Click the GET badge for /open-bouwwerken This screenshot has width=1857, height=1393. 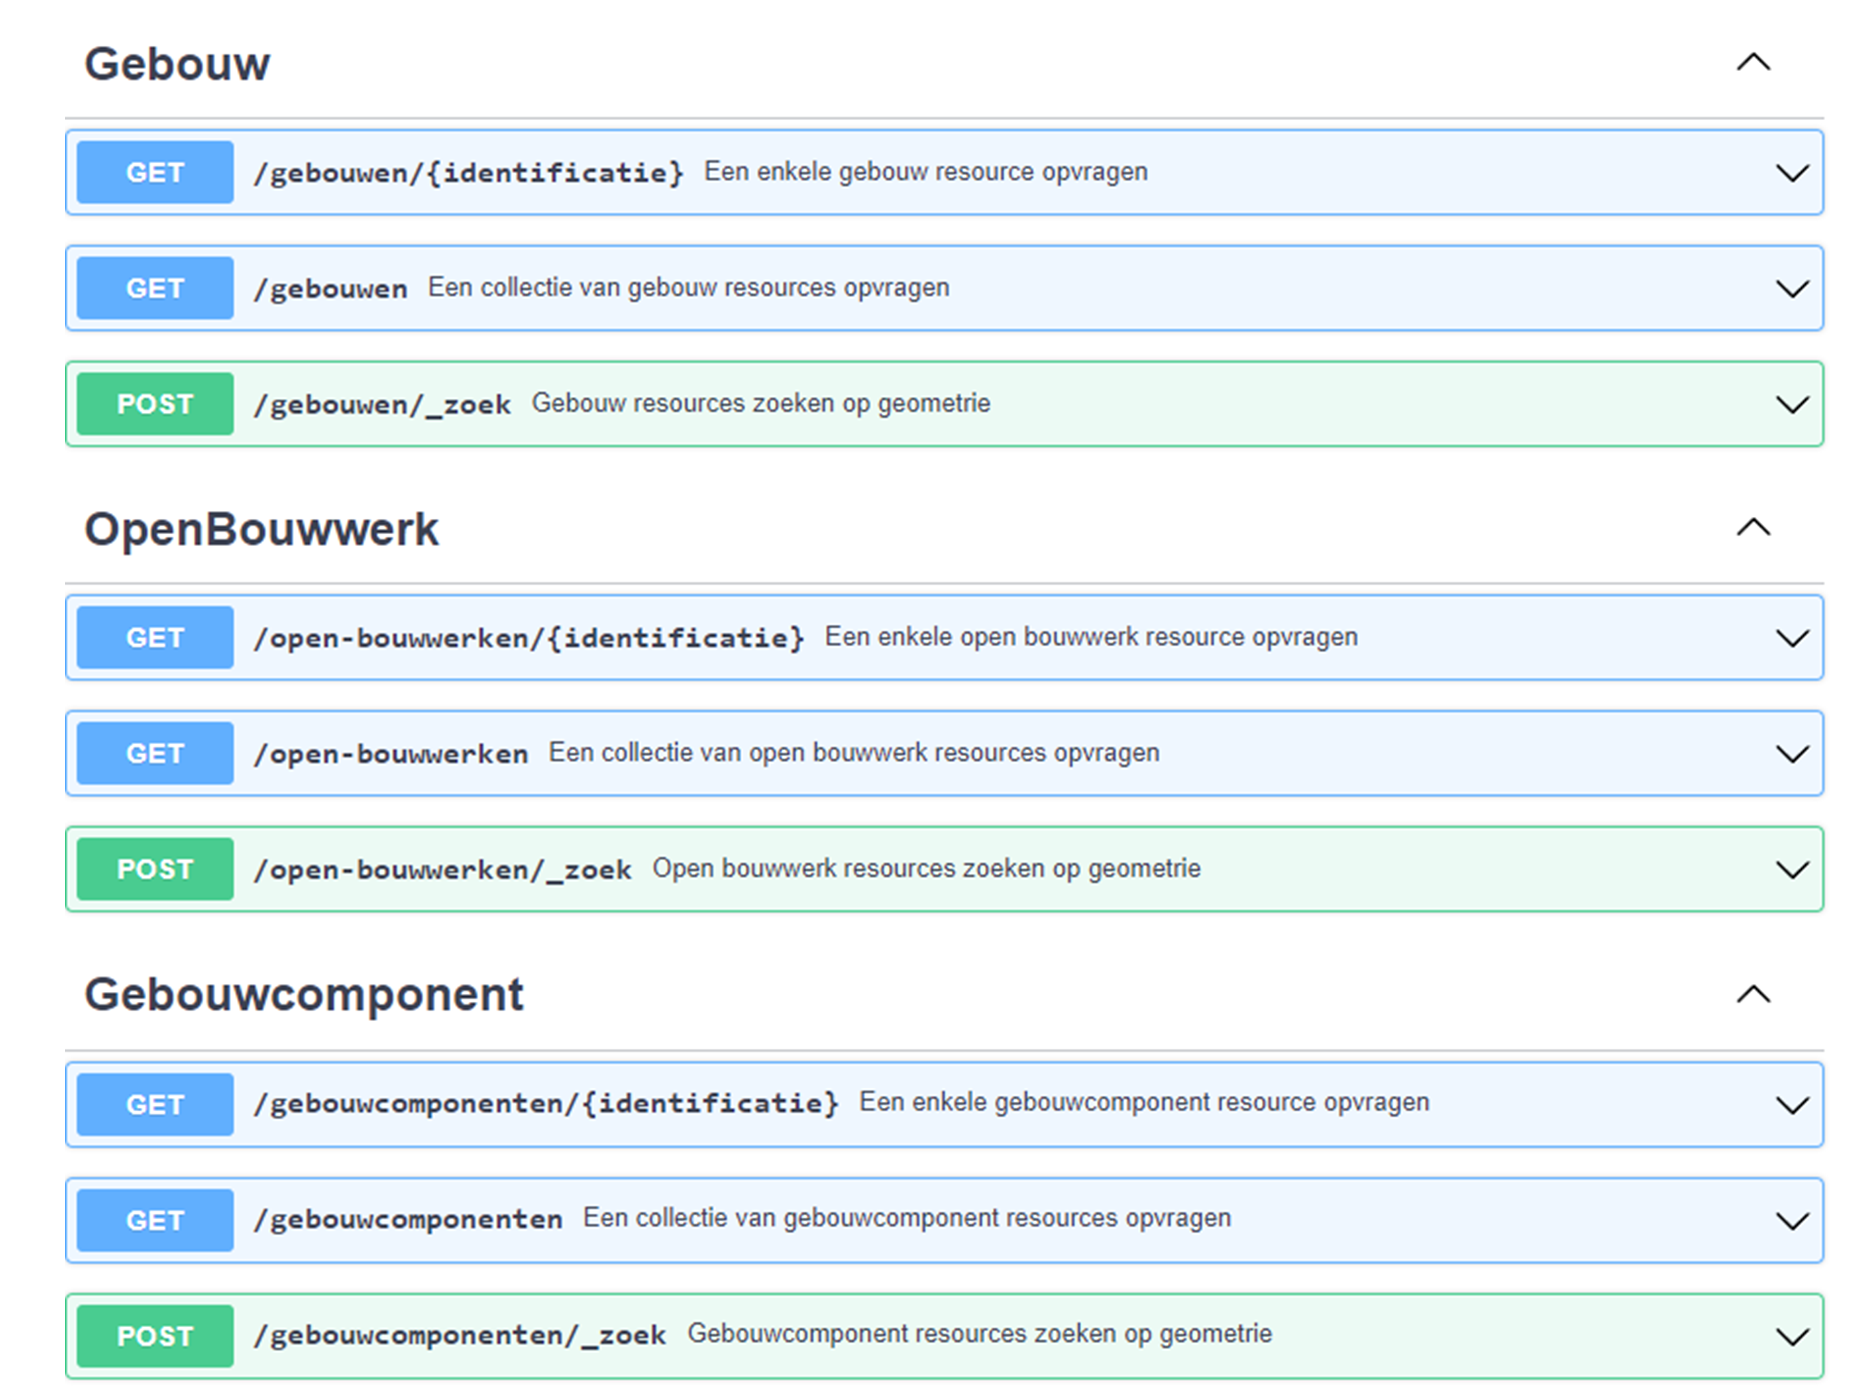coord(153,753)
